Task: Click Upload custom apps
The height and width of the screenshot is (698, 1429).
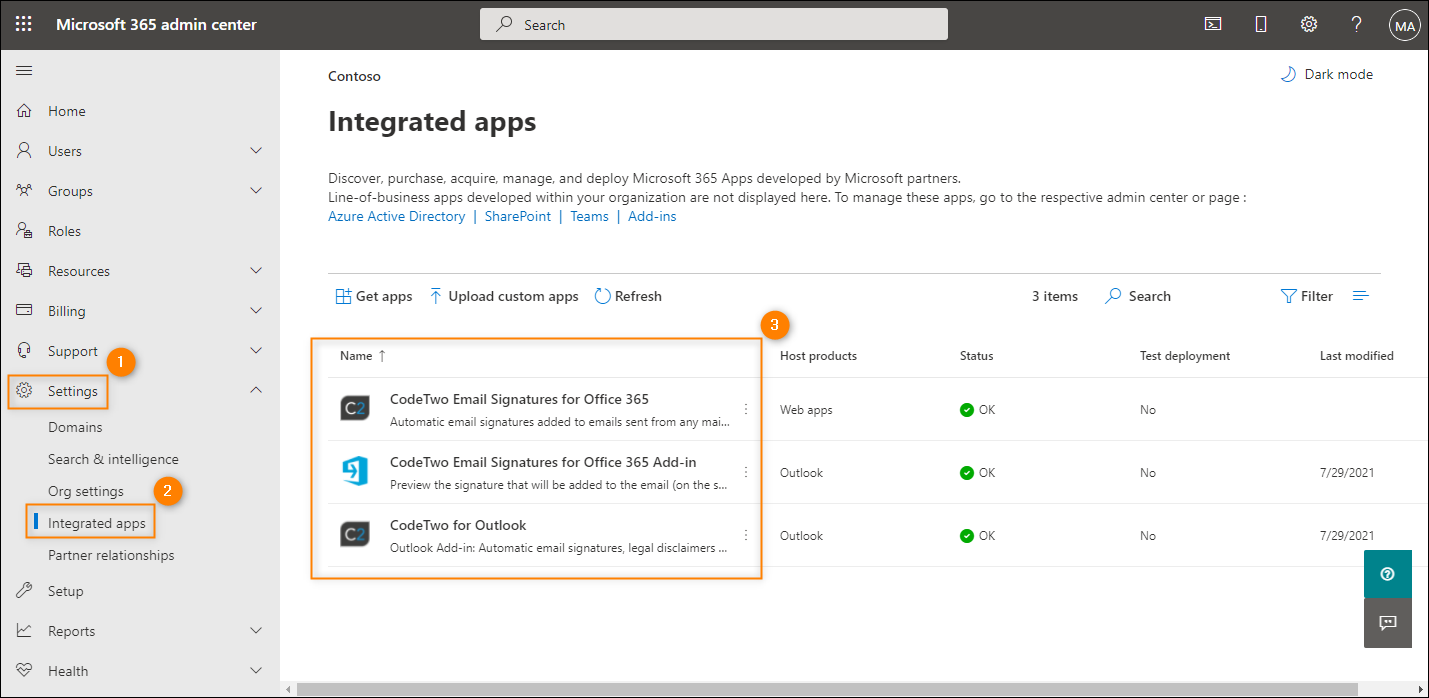Action: click(x=504, y=296)
